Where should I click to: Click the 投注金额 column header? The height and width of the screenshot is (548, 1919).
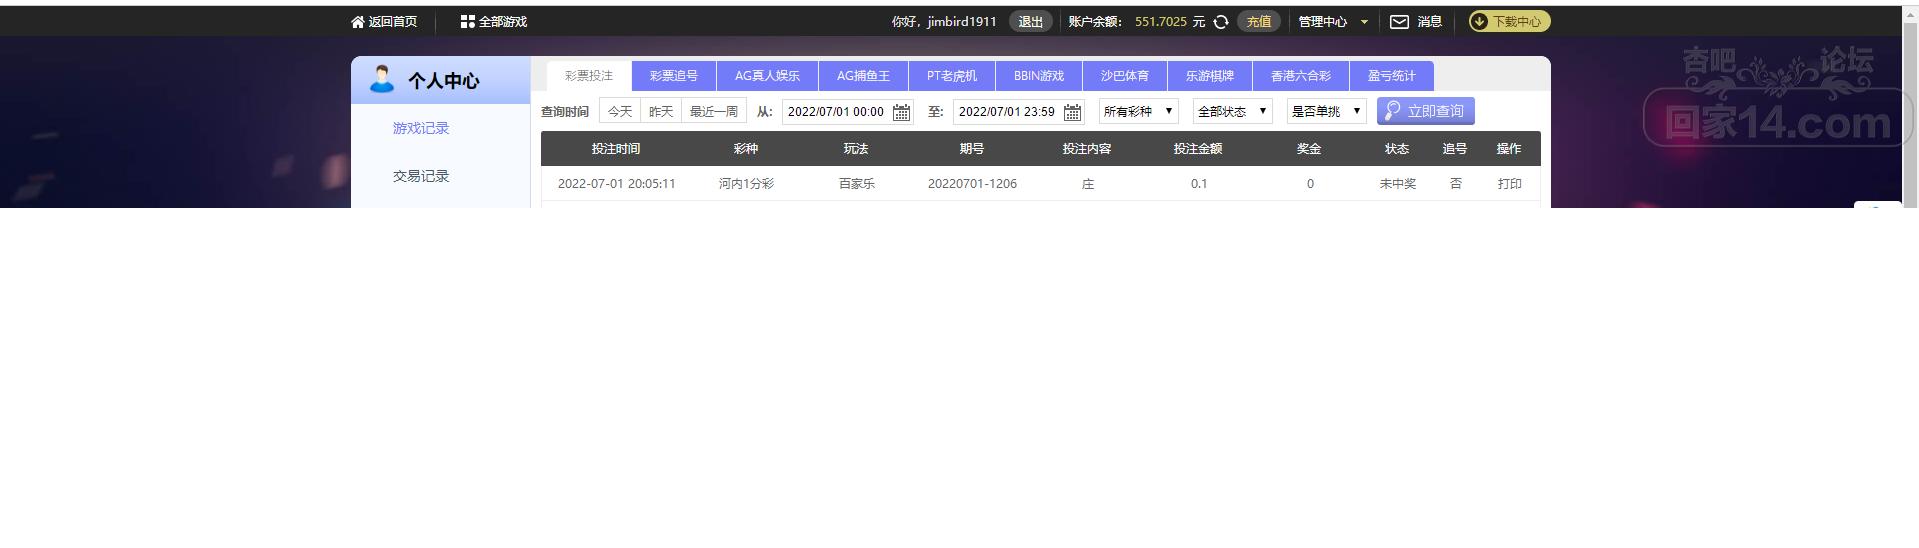click(x=1198, y=148)
